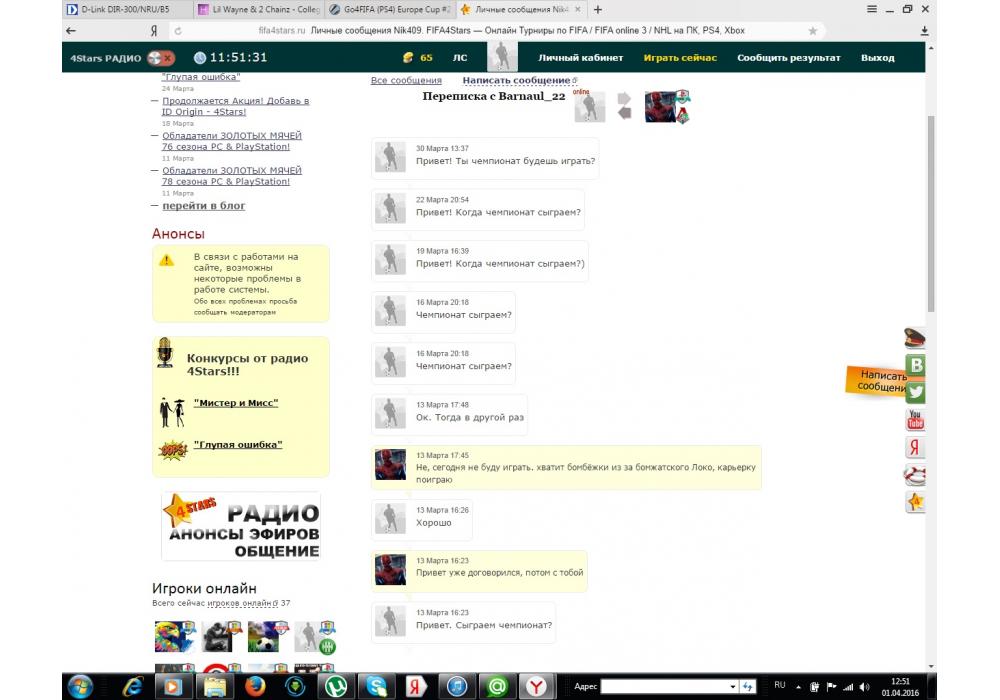Click the RU language indicator in the tray
Viewport: 1000px width, 700px height.
pos(780,685)
